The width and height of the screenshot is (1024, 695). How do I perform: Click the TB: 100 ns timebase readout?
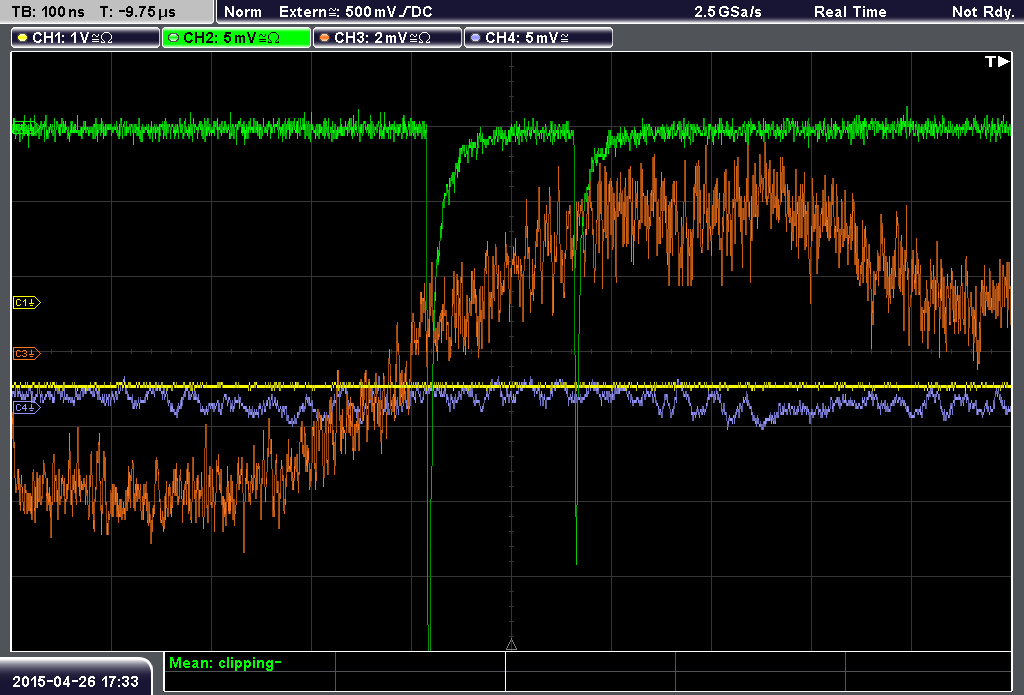click(x=48, y=12)
